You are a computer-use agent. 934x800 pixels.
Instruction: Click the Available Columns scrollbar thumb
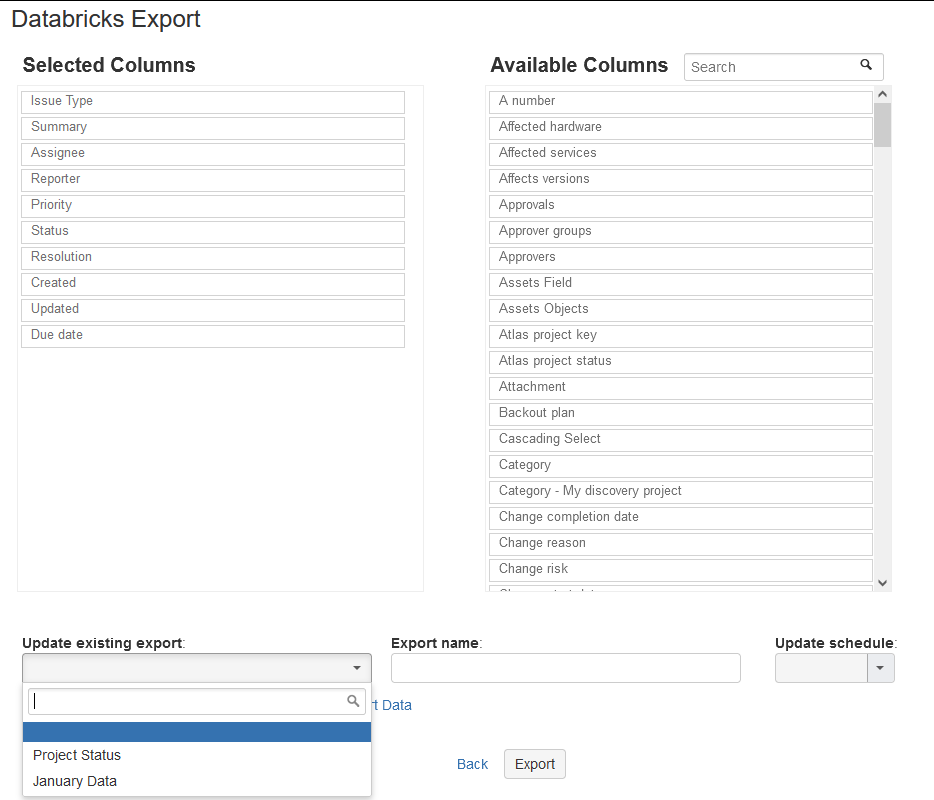pos(883,124)
